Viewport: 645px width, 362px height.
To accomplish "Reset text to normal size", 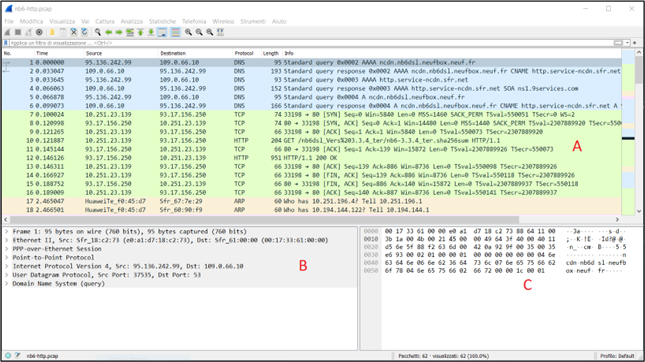I will 210,32.
